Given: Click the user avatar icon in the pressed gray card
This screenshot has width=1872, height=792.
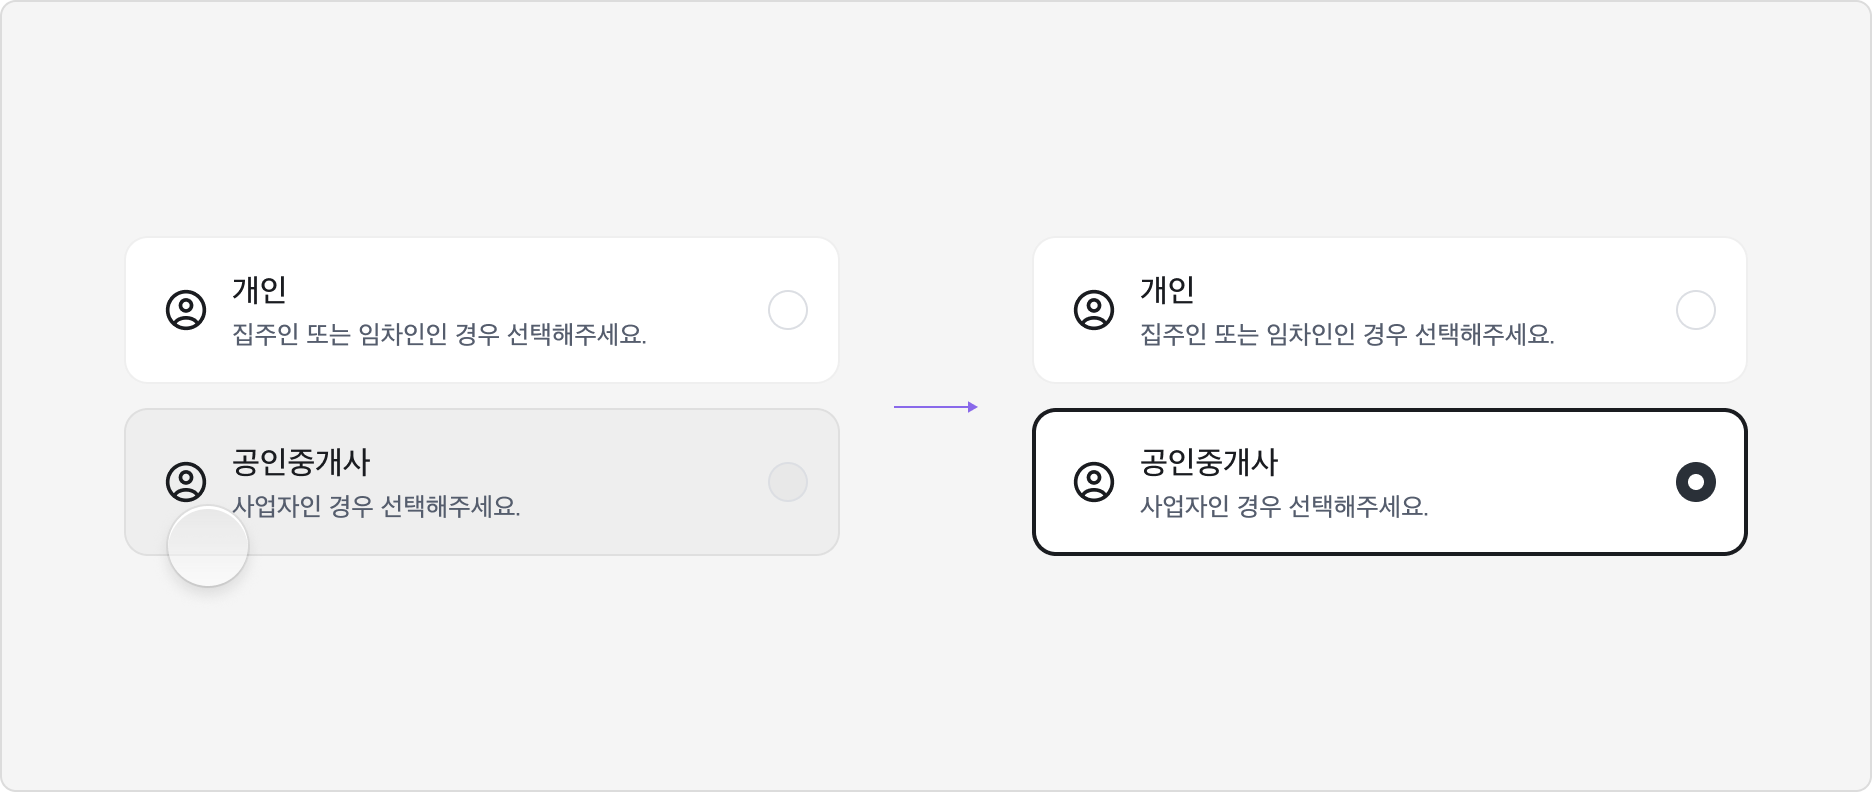Looking at the screenshot, I should 184,481.
